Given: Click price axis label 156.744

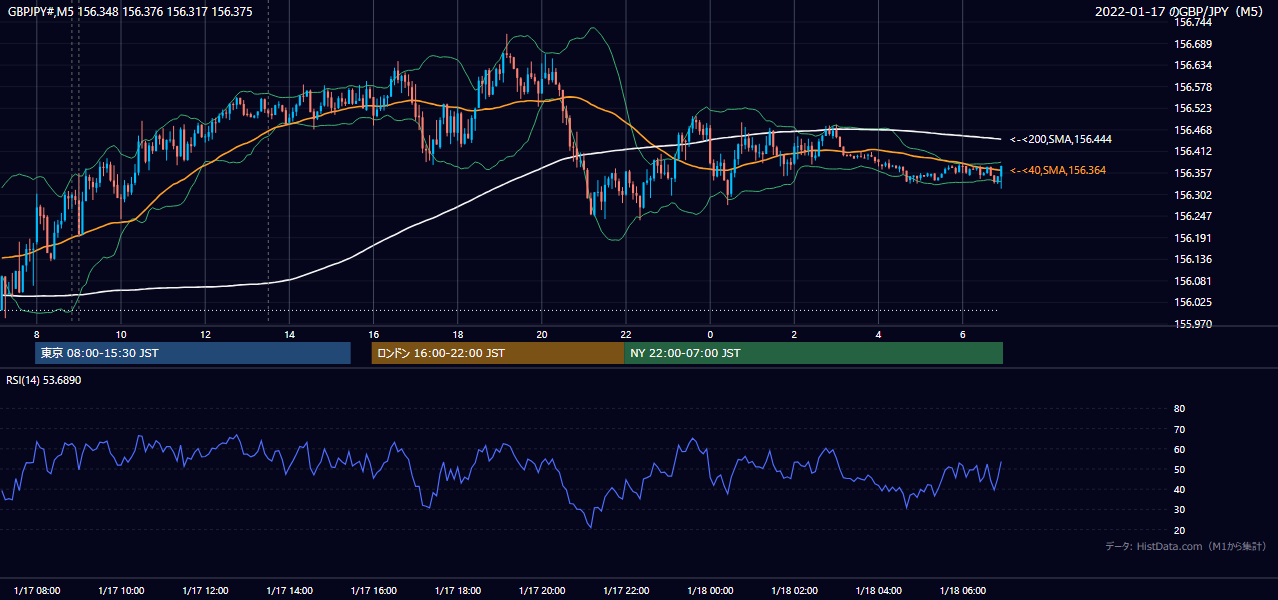Looking at the screenshot, I should 1193,22.
